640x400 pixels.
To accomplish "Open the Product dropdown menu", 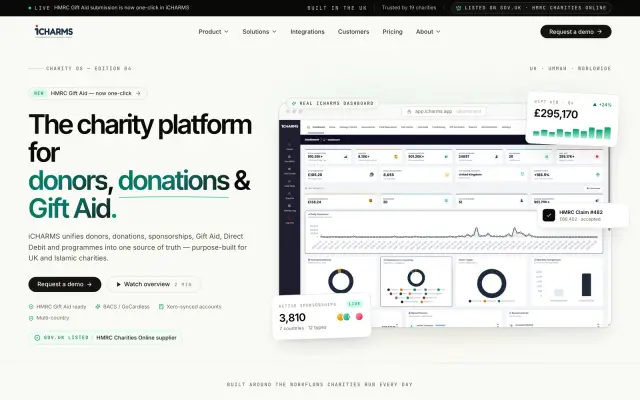I will pos(213,31).
